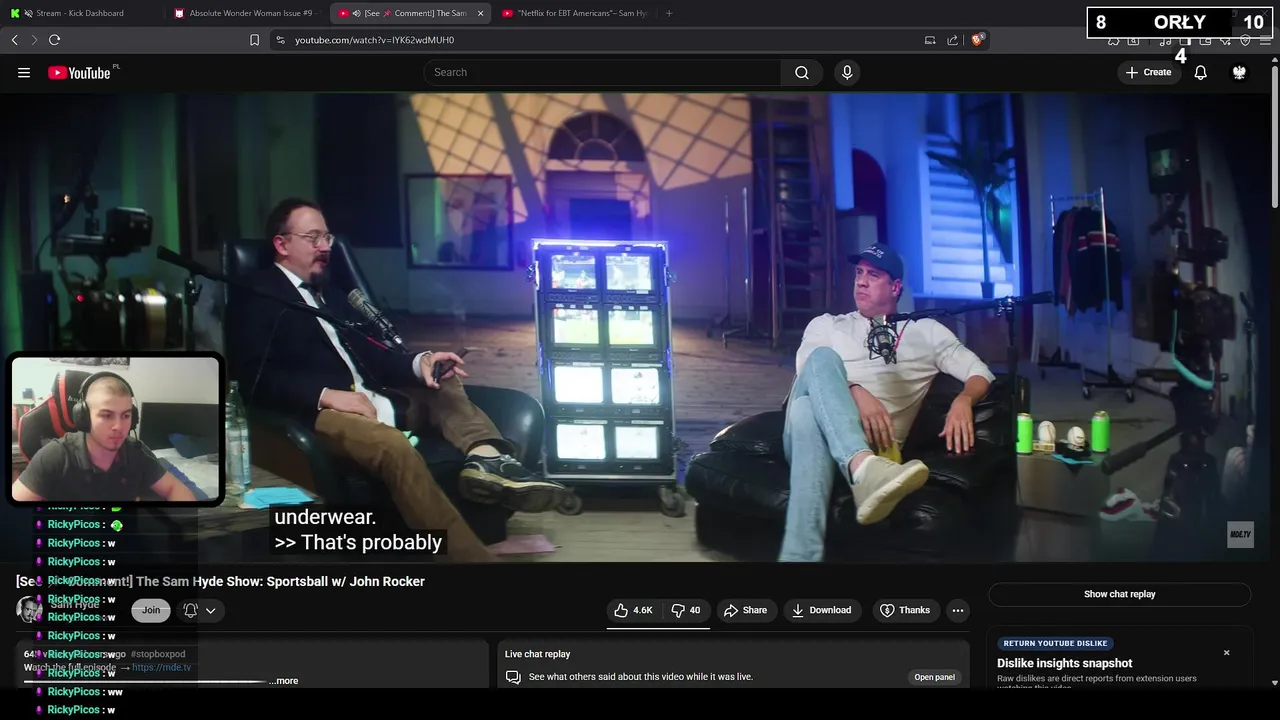Go to the YouTube home logo
Viewport: 1280px width, 720px height.
click(79, 72)
